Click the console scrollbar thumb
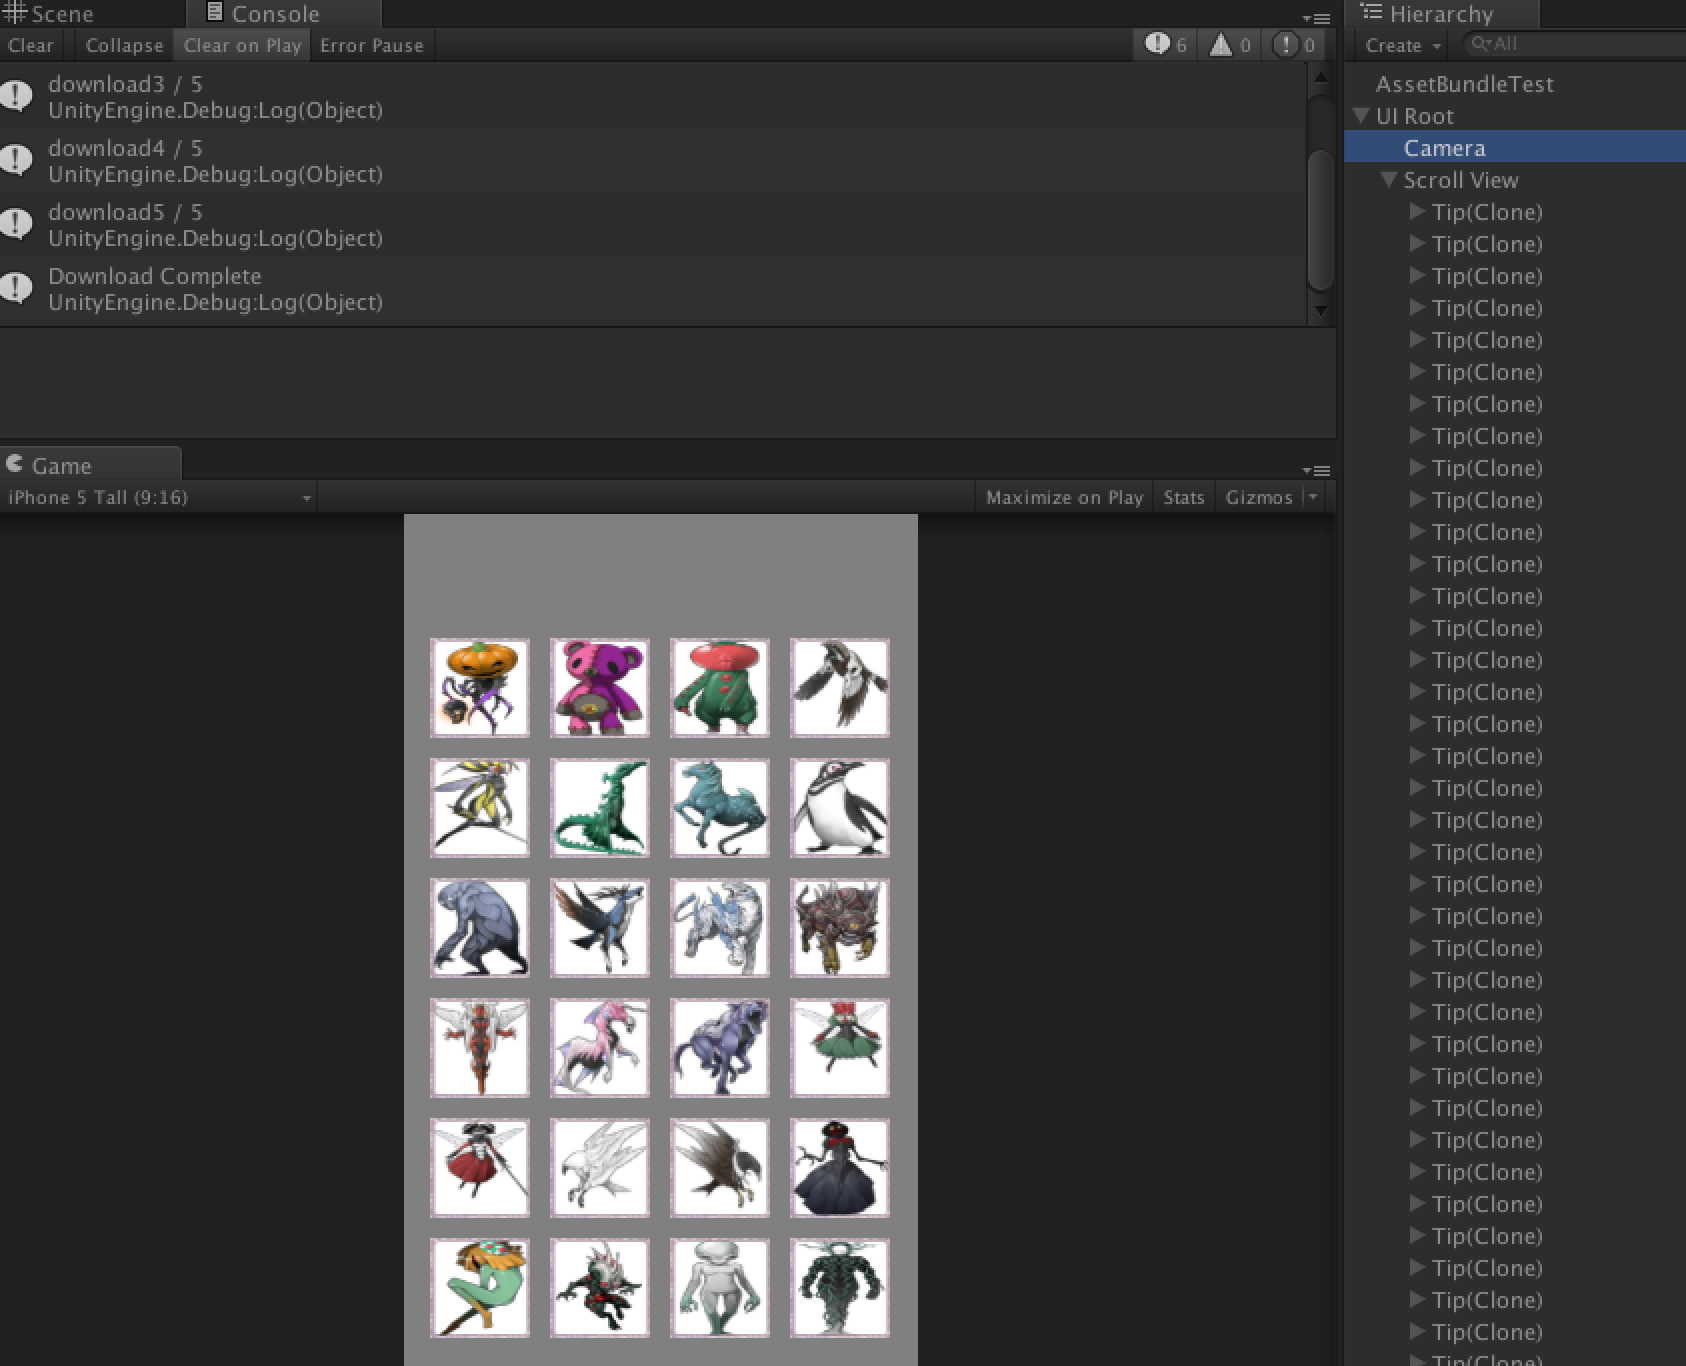1686x1366 pixels. click(1320, 220)
